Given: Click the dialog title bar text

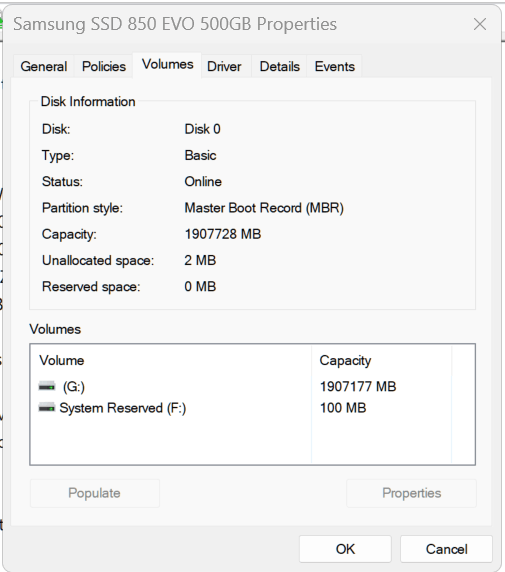Looking at the screenshot, I should point(175,24).
